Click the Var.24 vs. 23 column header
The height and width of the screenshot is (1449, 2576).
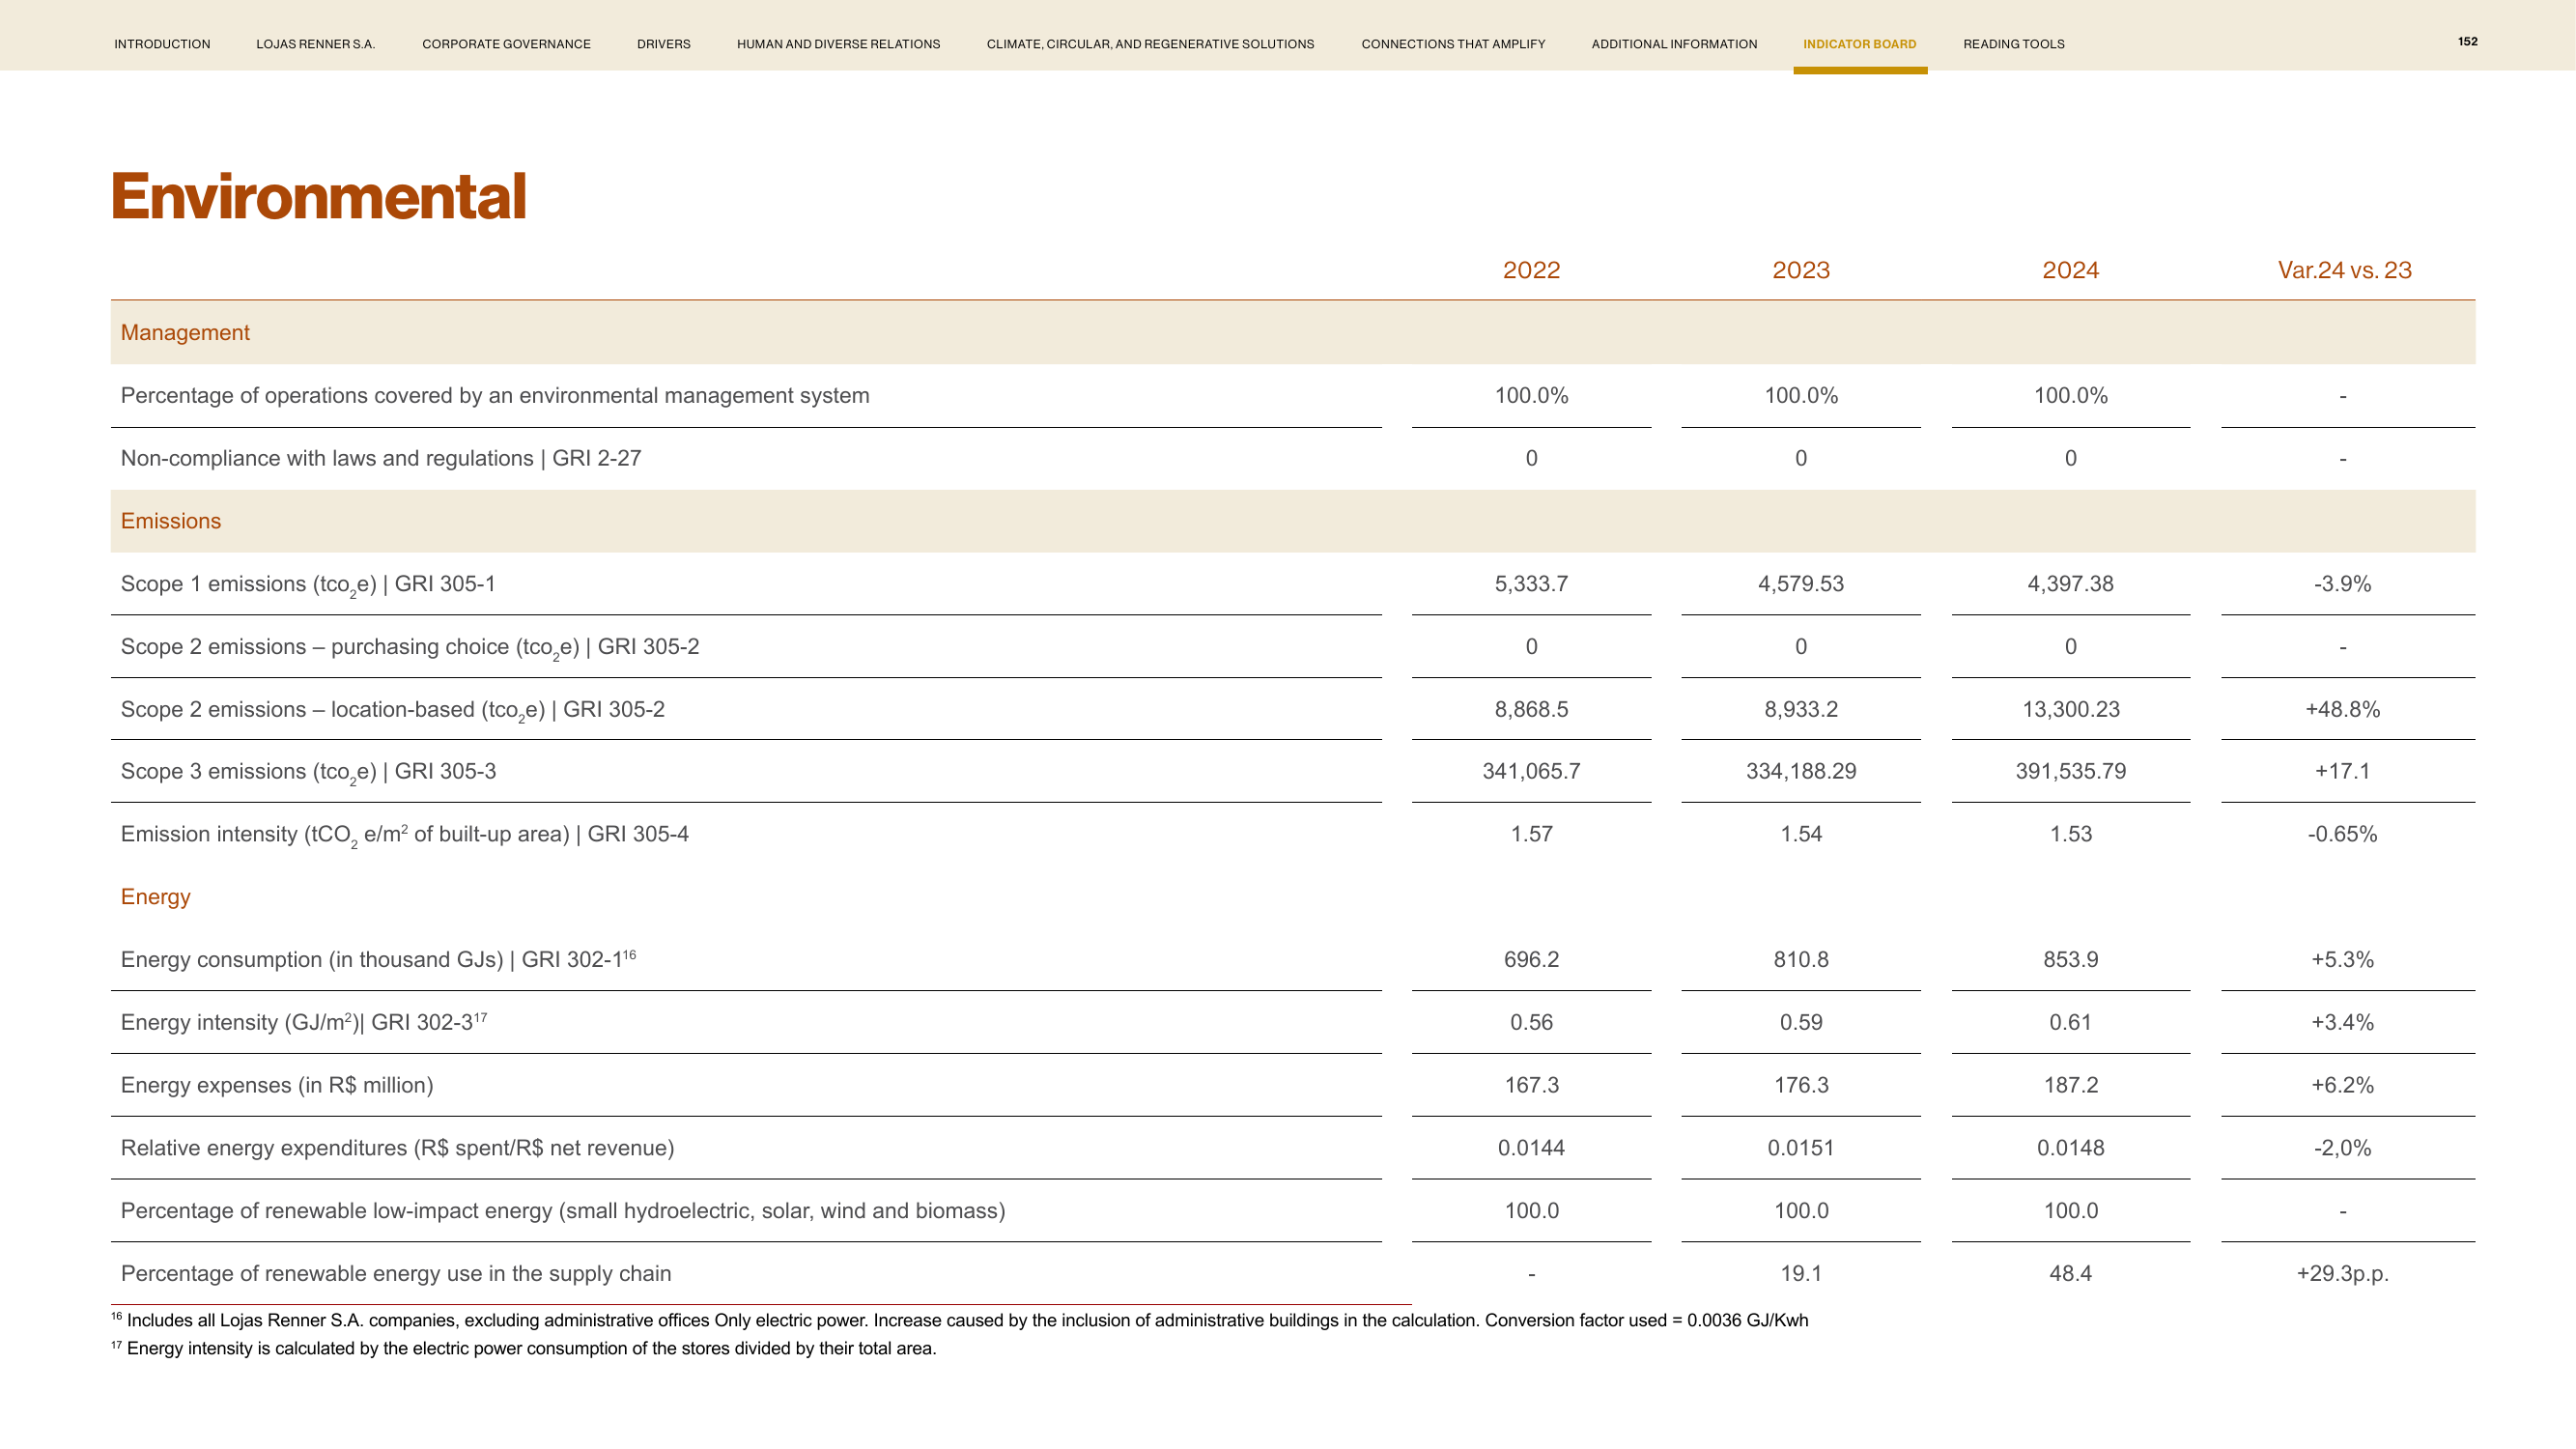tap(2344, 270)
